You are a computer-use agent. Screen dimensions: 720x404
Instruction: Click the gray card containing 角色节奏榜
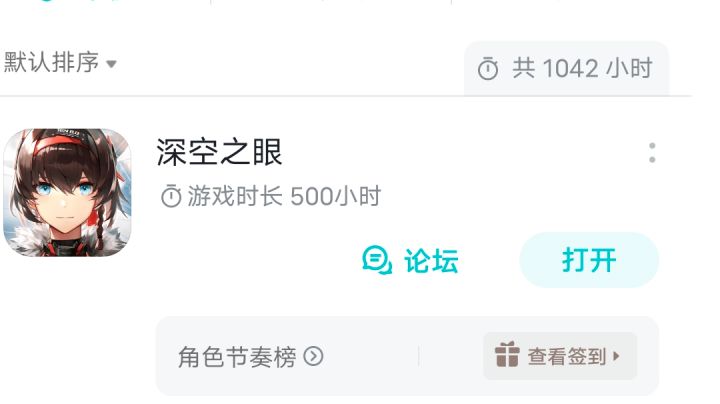407,356
